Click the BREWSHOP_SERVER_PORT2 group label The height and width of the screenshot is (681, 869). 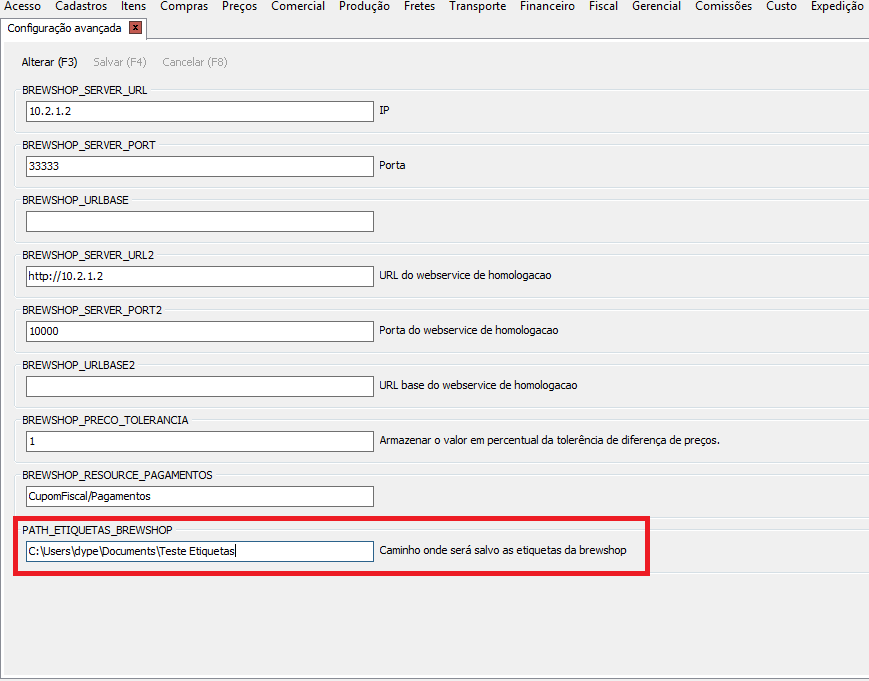coord(92,310)
